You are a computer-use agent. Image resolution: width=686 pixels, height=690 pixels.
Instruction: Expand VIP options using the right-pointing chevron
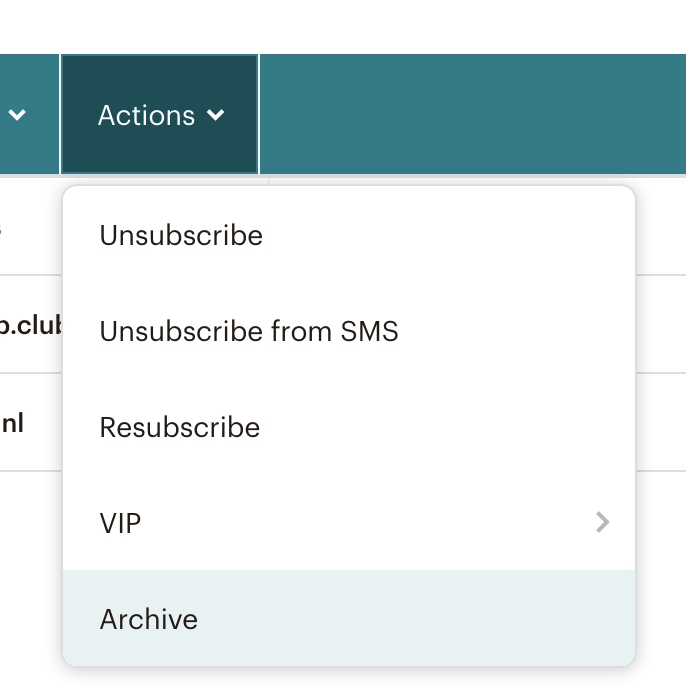tap(603, 522)
